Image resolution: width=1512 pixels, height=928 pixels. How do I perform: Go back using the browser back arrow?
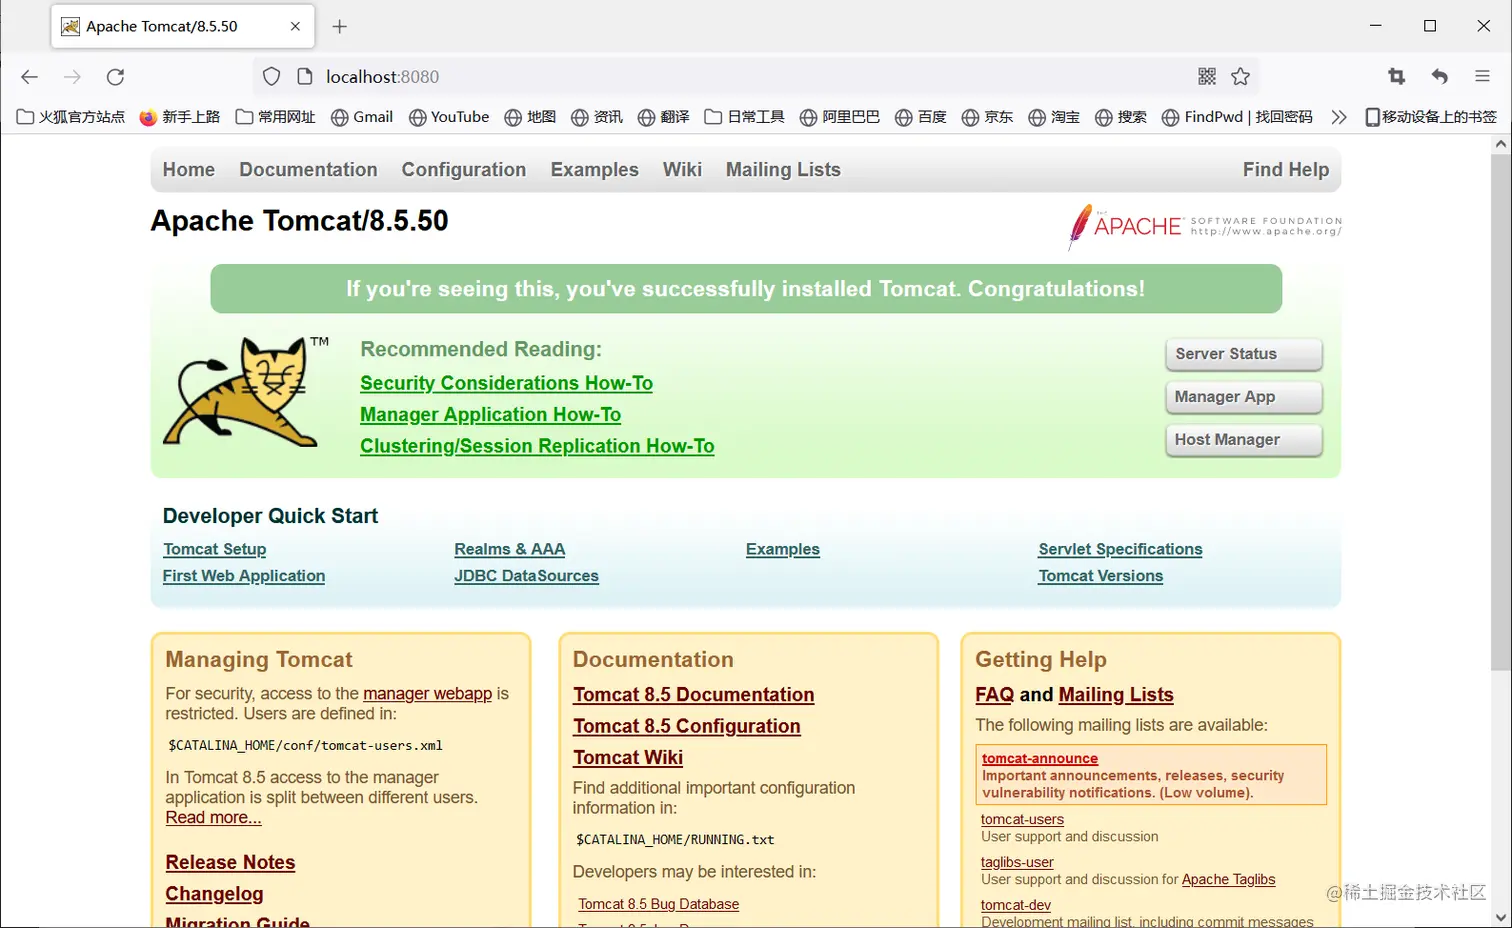[29, 77]
